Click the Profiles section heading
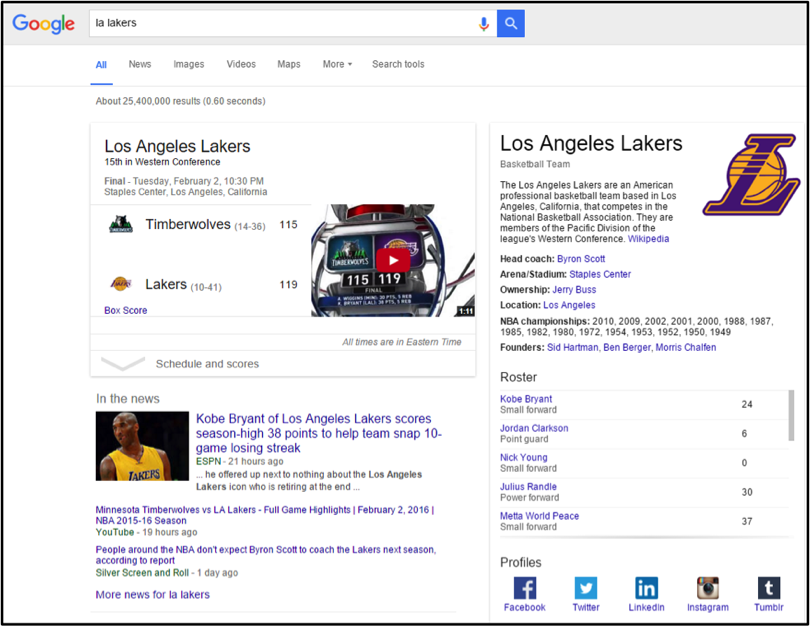810x626 pixels. (x=521, y=562)
